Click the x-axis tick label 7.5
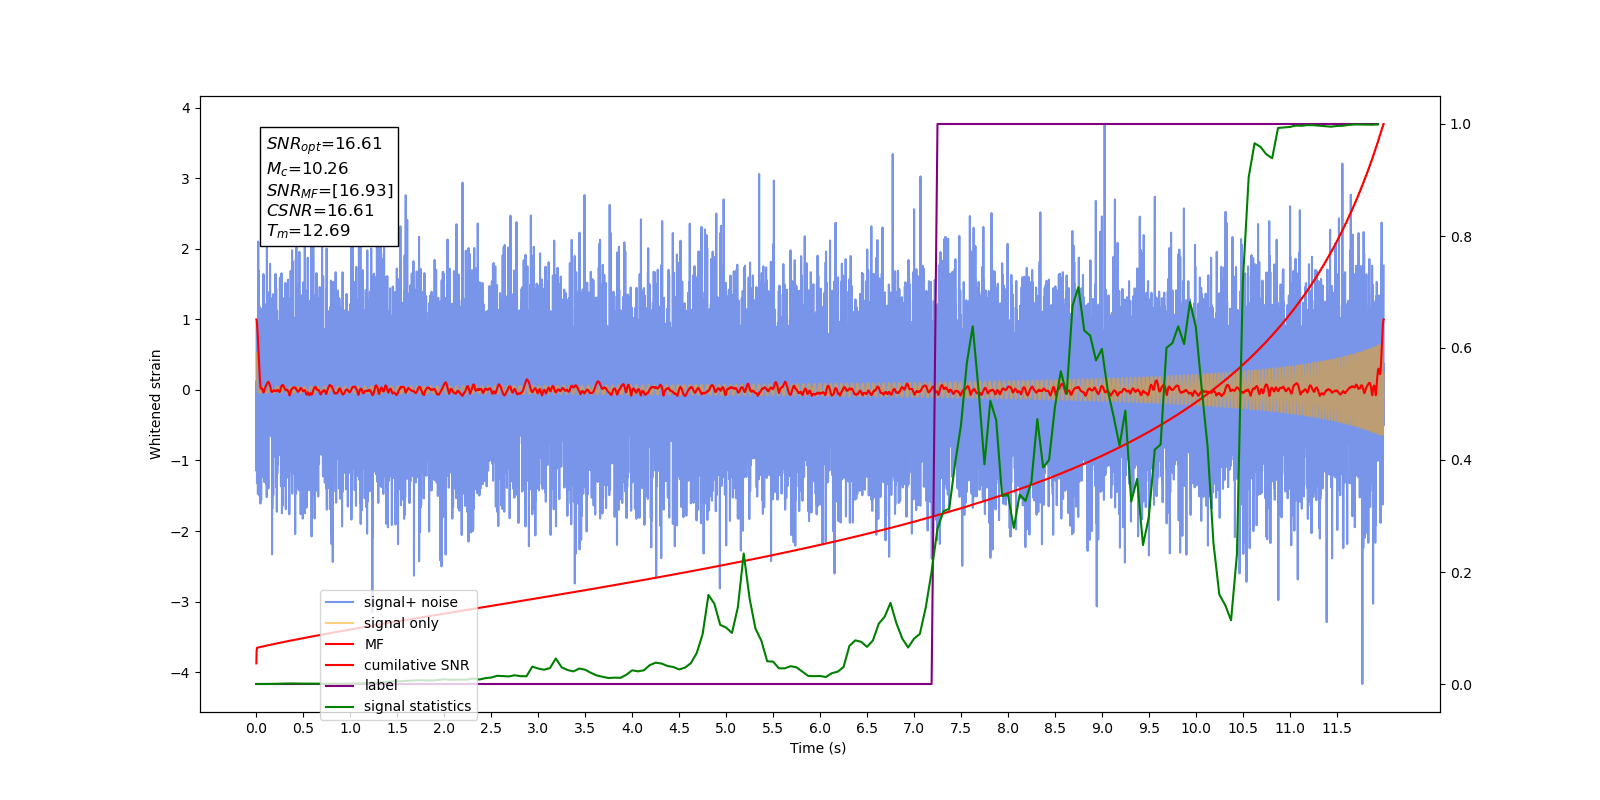 pos(961,728)
